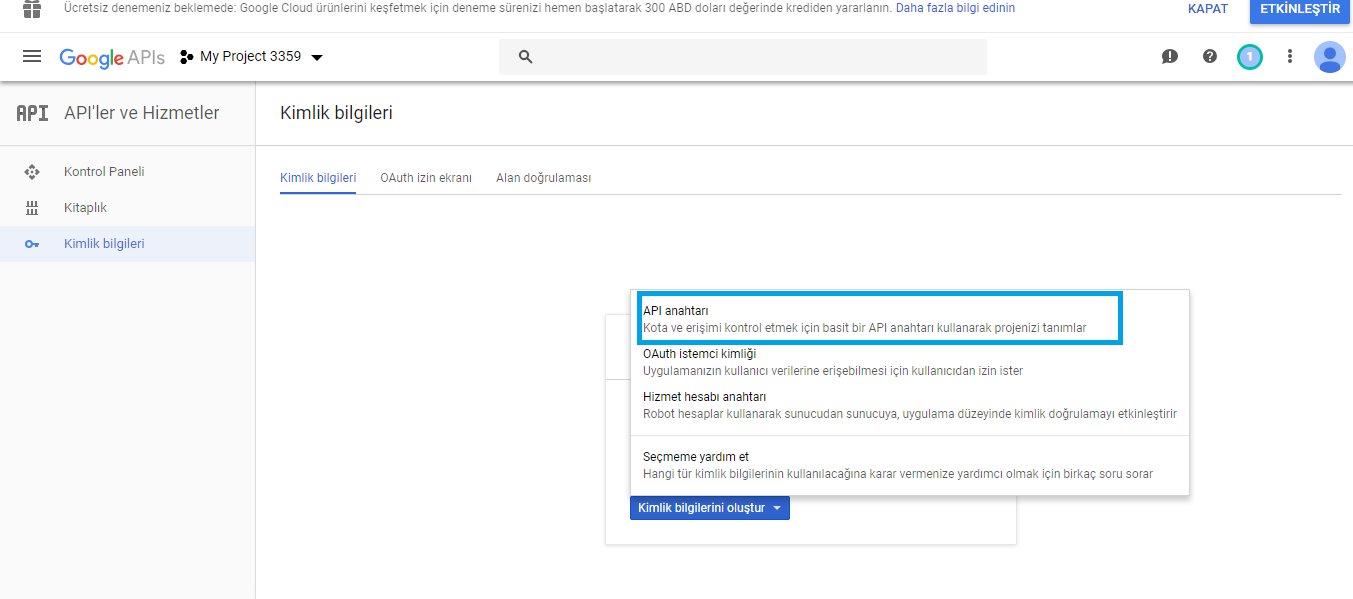This screenshot has height=599, width=1353.
Task: Choose API anahtarı from the menu
Action: [x=879, y=319]
